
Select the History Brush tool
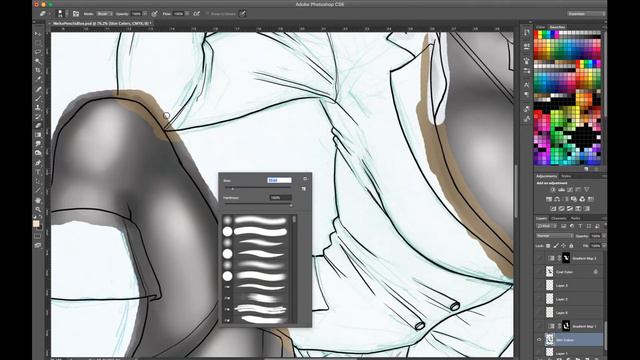[x=38, y=117]
